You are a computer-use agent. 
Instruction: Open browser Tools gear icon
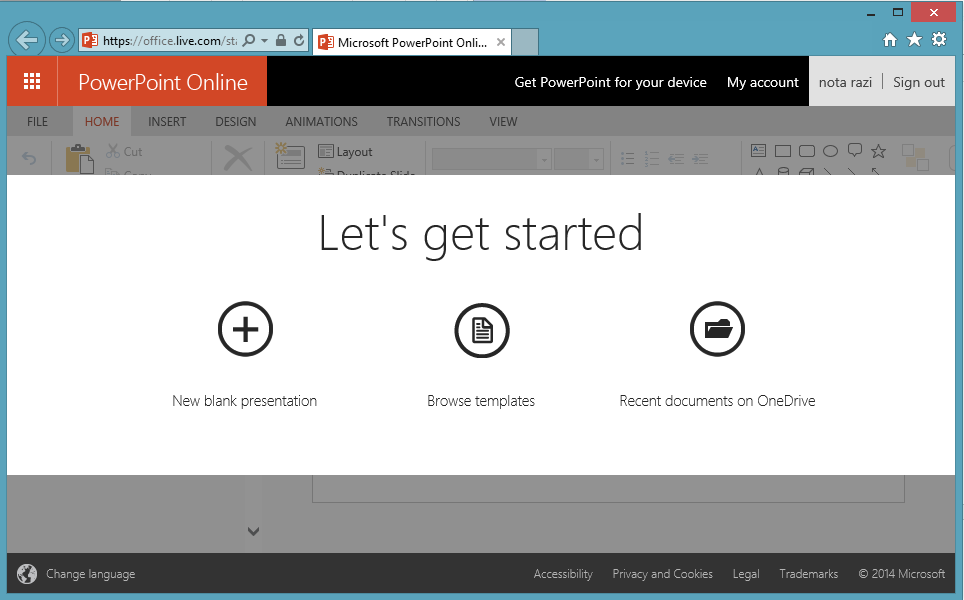939,40
